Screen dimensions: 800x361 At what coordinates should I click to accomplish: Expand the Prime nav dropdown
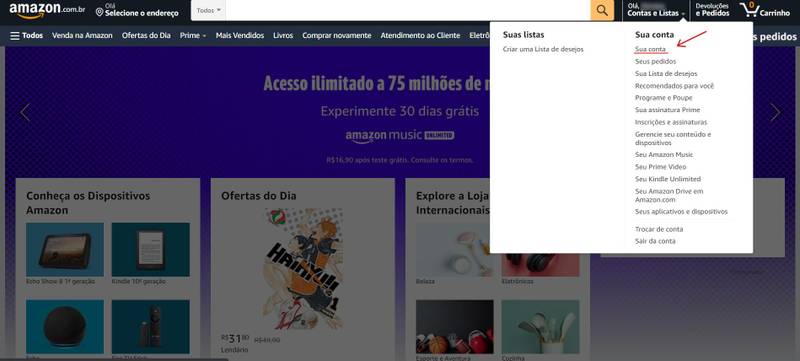tap(193, 36)
